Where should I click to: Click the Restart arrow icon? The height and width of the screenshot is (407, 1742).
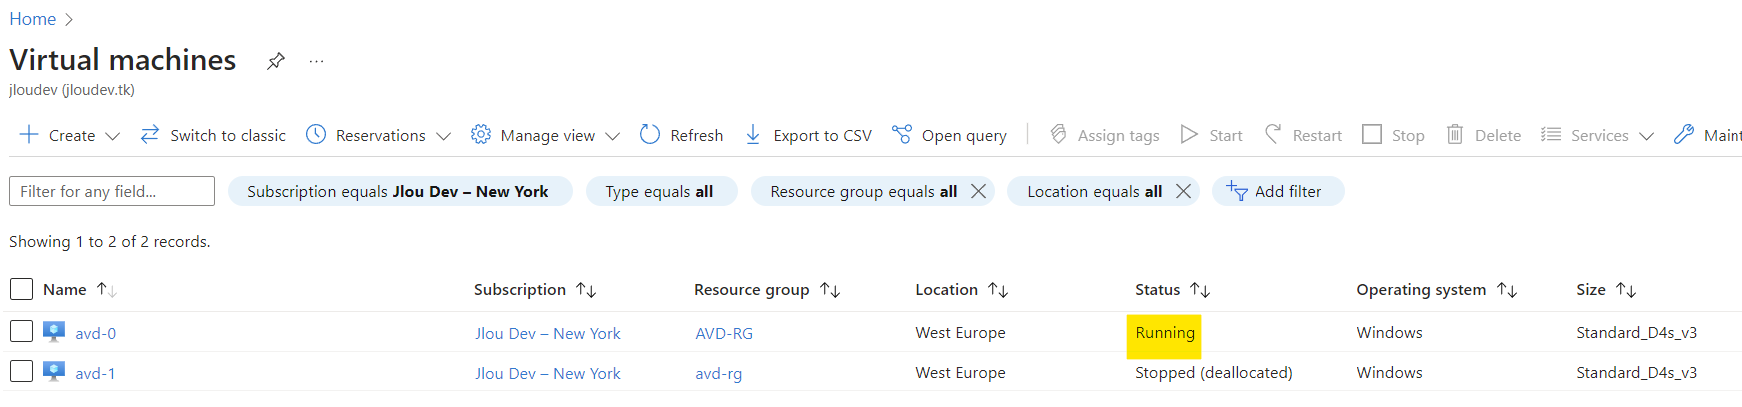pyautogui.click(x=1273, y=134)
